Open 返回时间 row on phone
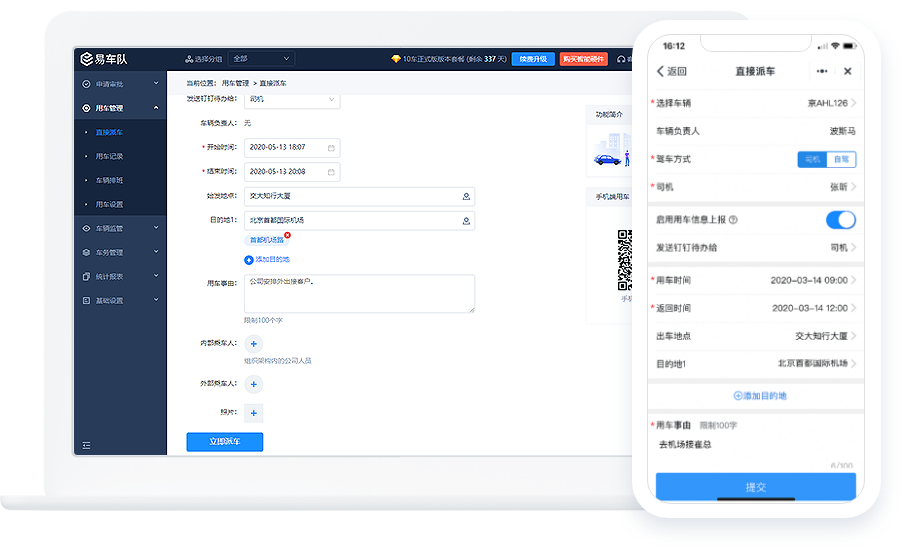911x558 pixels. tap(756, 308)
